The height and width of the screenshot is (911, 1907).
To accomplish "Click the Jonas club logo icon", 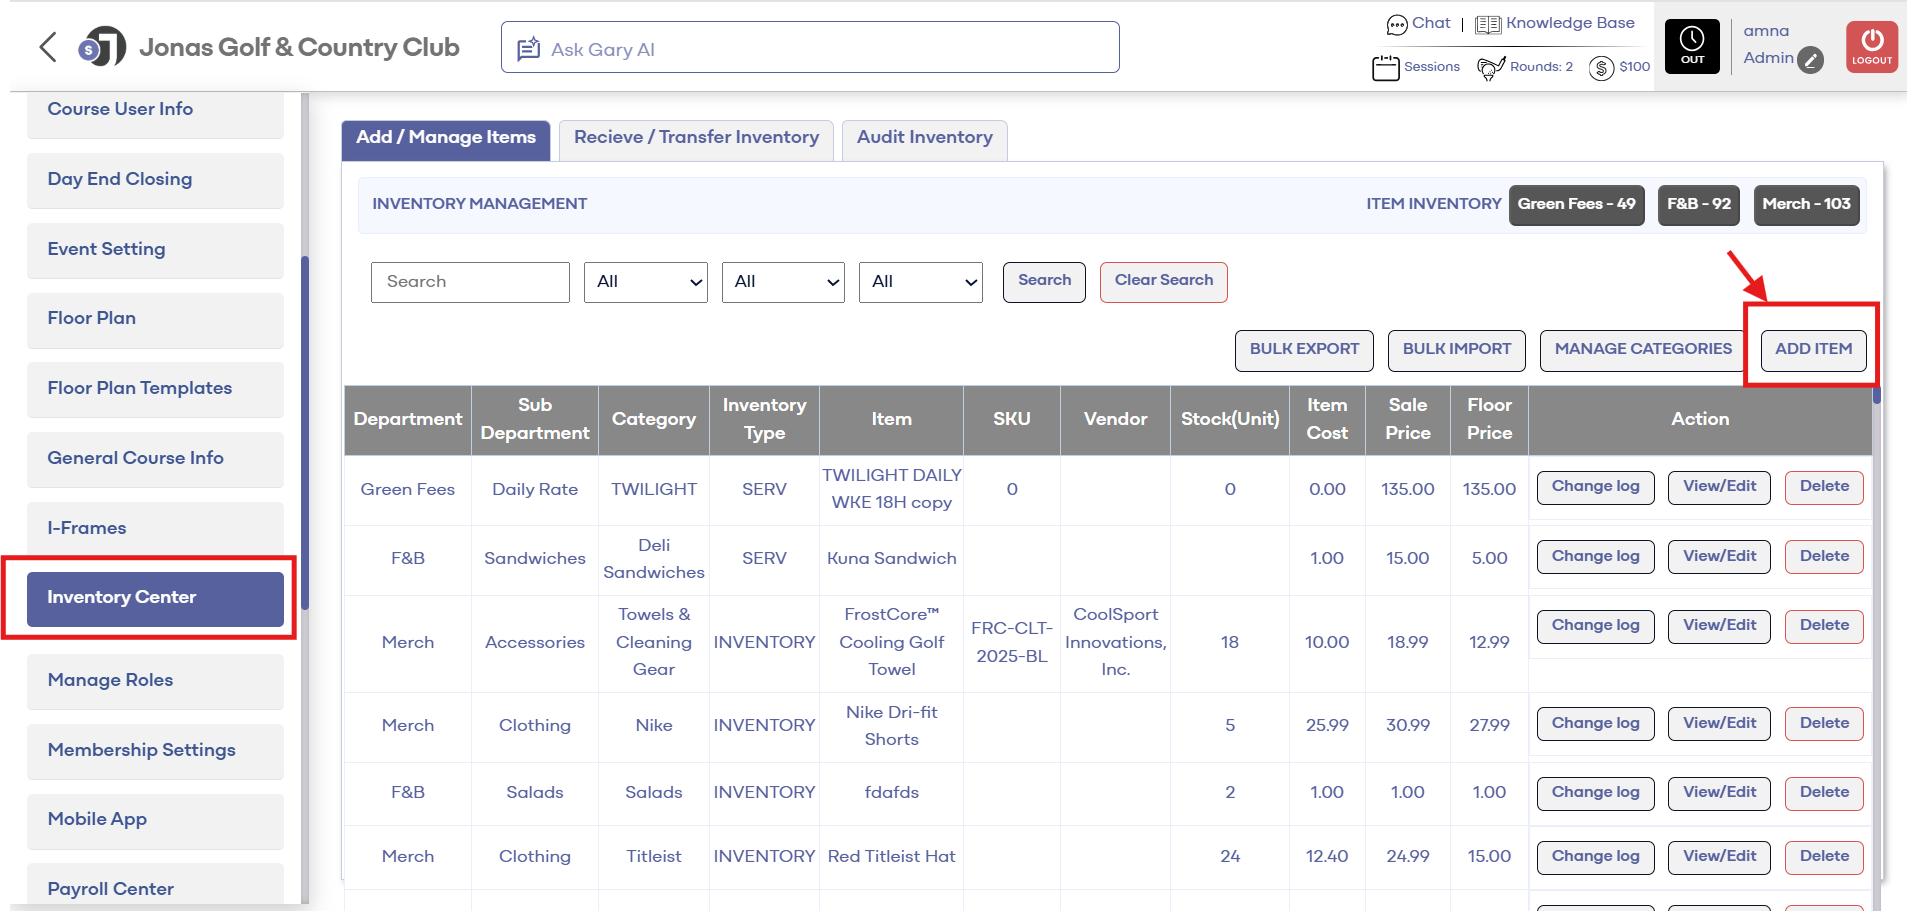I will [x=102, y=47].
